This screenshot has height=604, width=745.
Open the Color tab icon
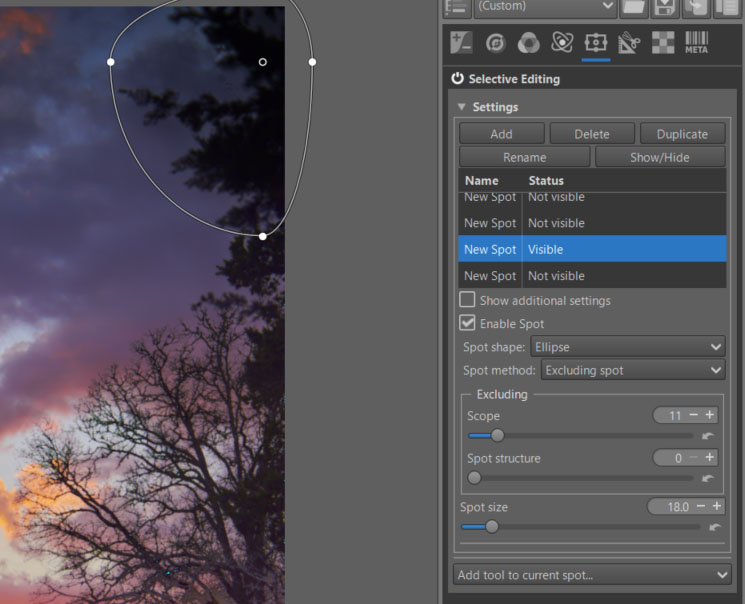(x=528, y=42)
